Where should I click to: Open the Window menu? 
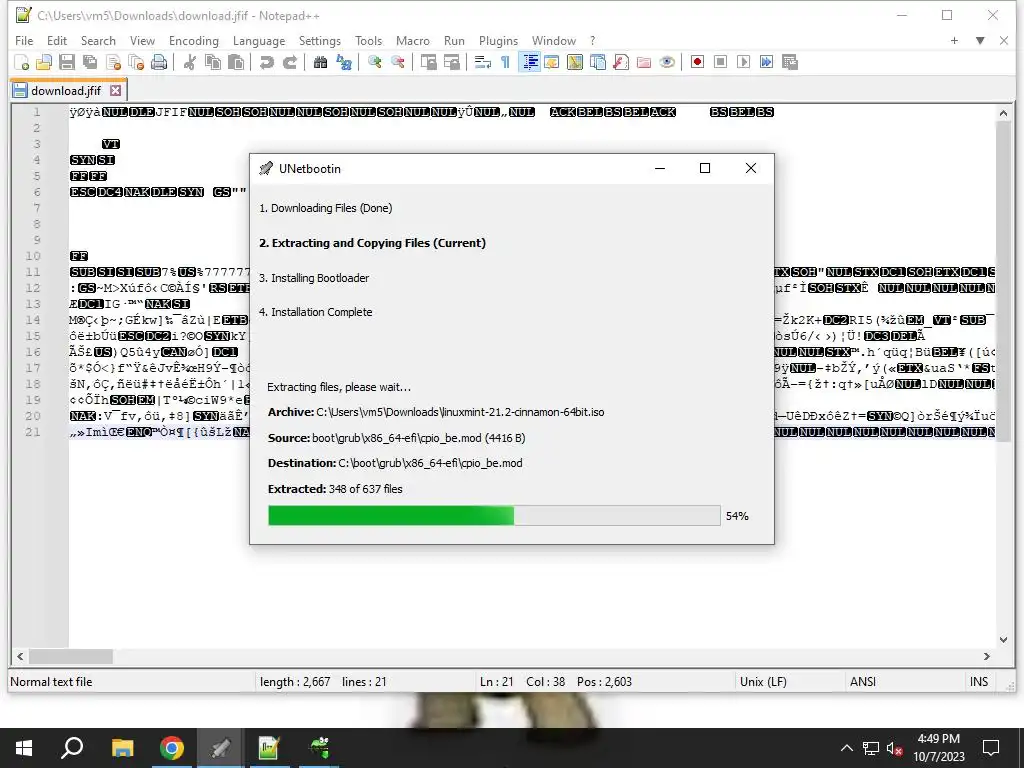pos(554,40)
